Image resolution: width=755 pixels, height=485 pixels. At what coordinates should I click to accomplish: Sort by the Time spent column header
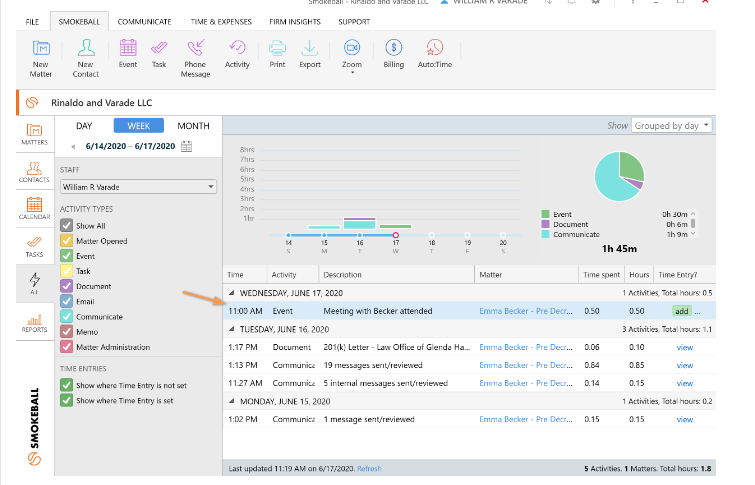[x=601, y=275]
